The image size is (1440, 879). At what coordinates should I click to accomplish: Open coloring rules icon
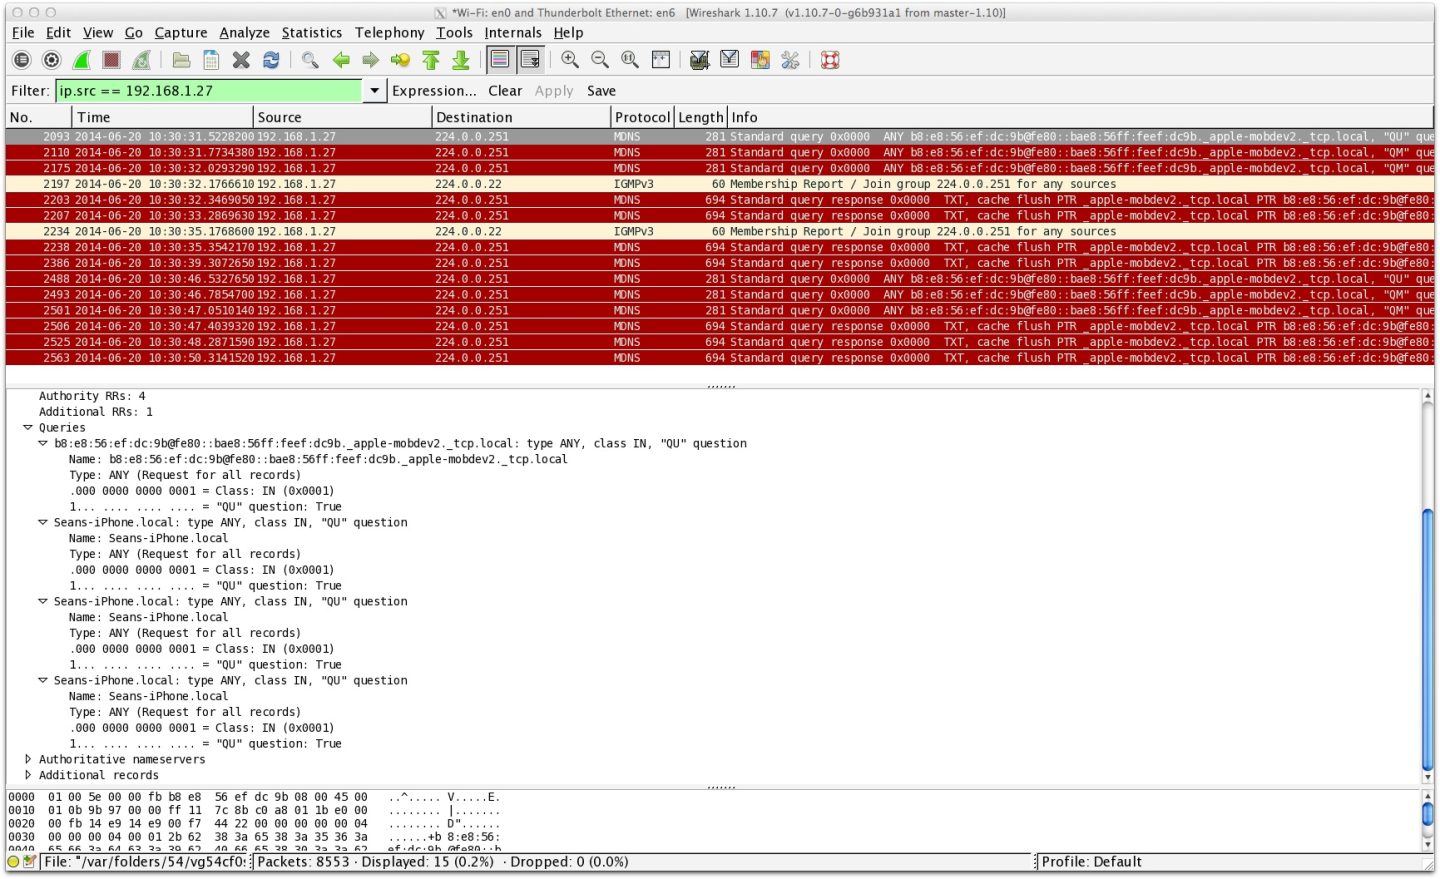coord(760,60)
